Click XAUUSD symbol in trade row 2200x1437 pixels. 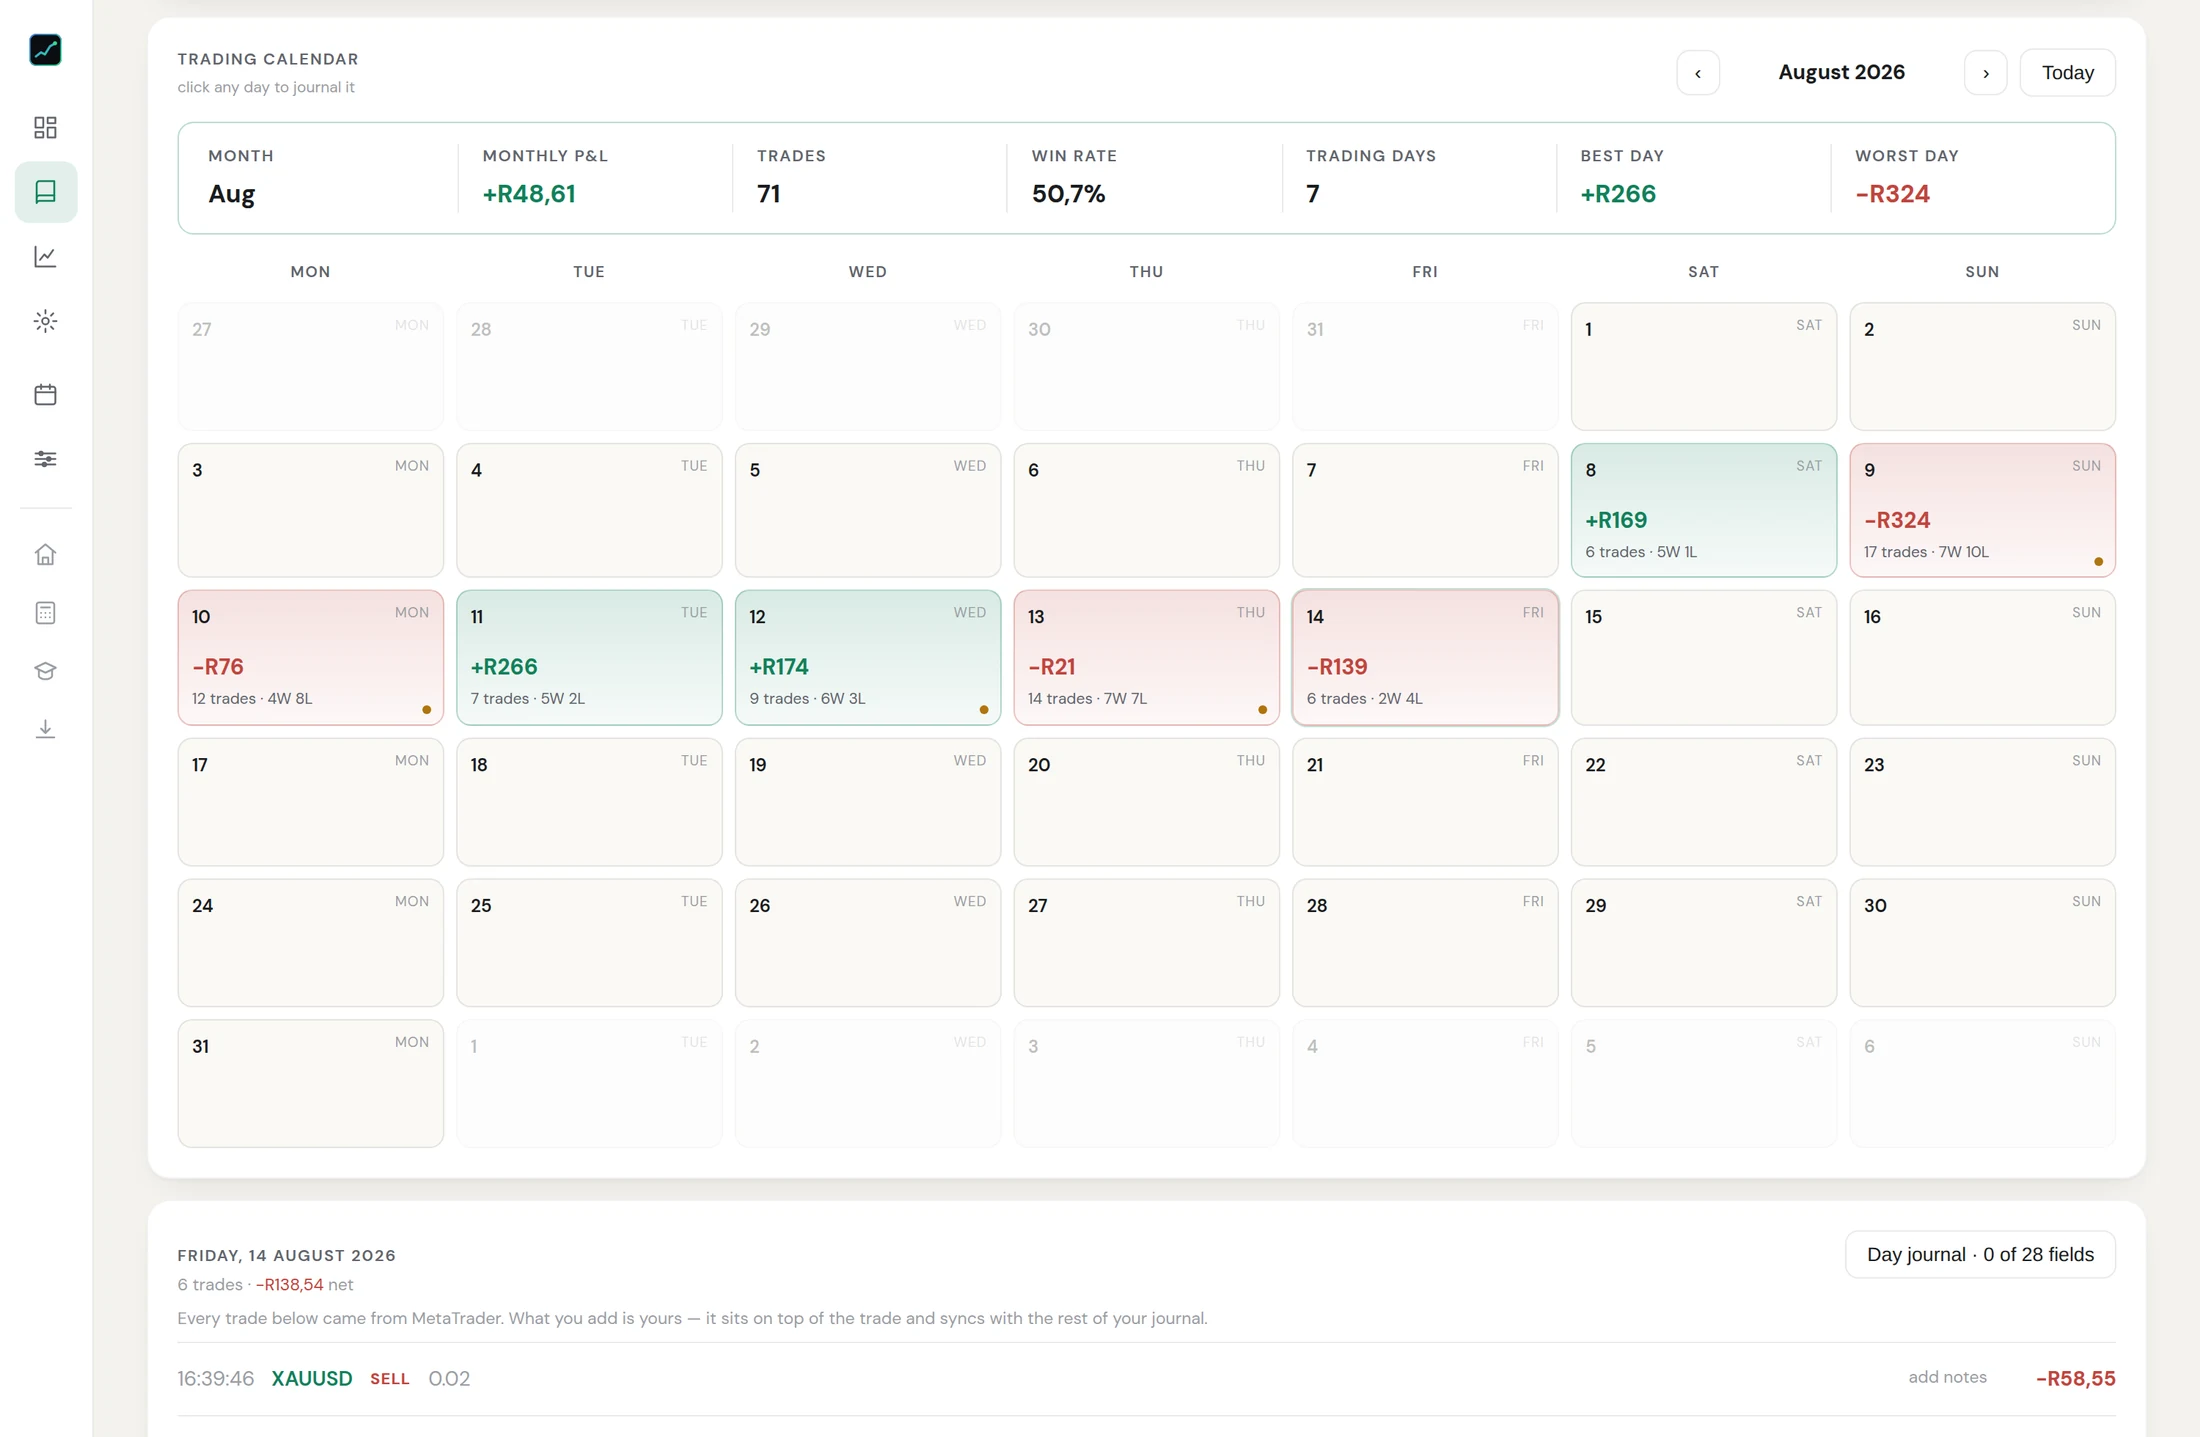(312, 1378)
